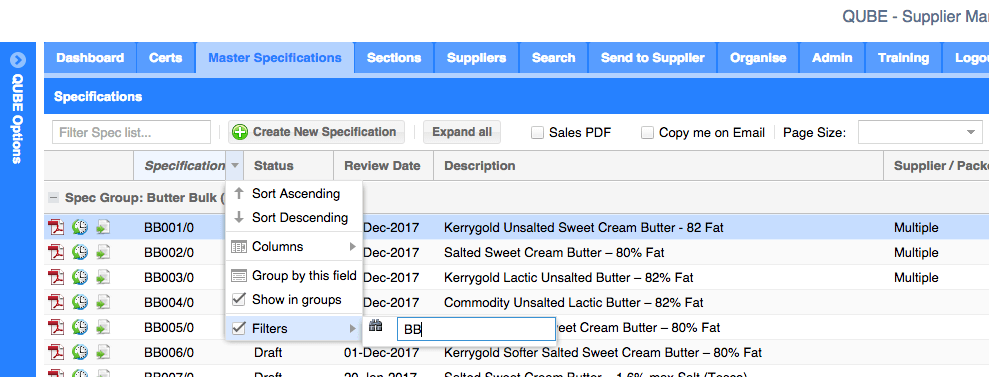989x377 pixels.
Task: Click green arrow document icon for BB004/0
Action: pyautogui.click(x=103, y=302)
